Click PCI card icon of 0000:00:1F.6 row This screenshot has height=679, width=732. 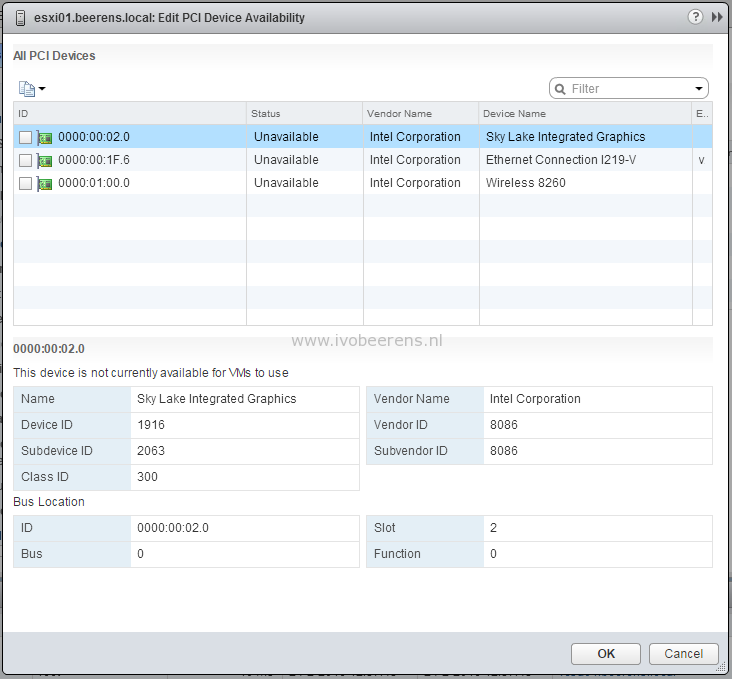pos(44,161)
